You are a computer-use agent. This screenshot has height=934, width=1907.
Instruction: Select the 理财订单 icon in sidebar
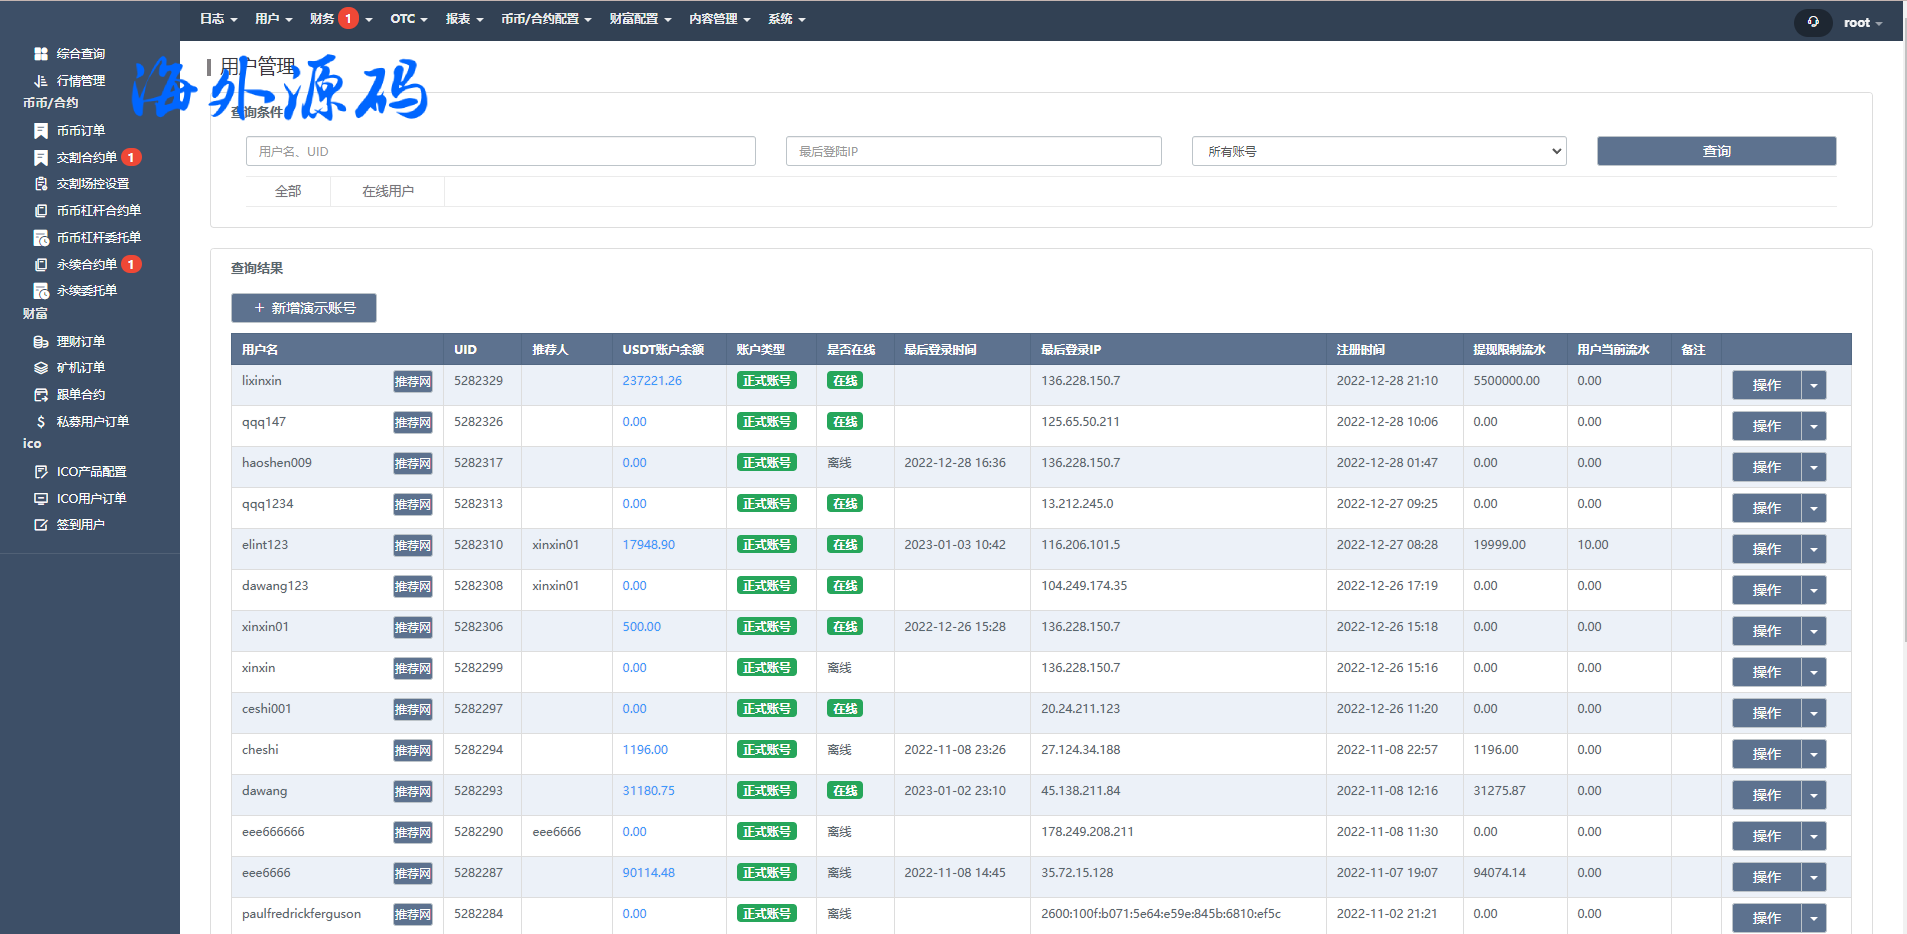click(x=41, y=342)
